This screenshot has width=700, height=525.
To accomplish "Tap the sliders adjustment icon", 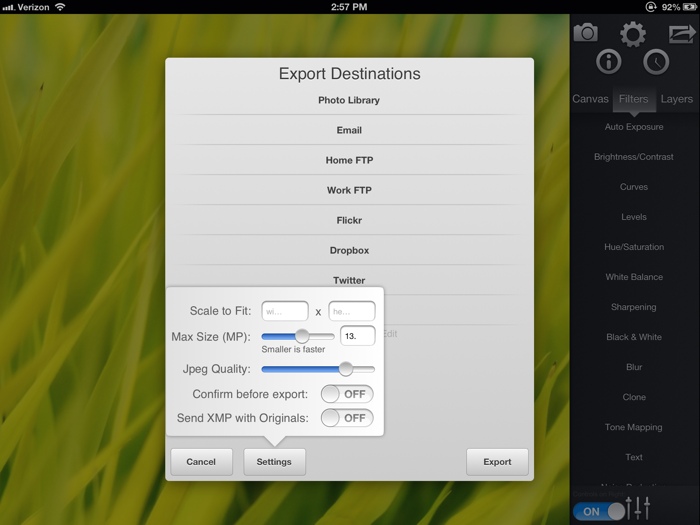I will (x=638, y=508).
